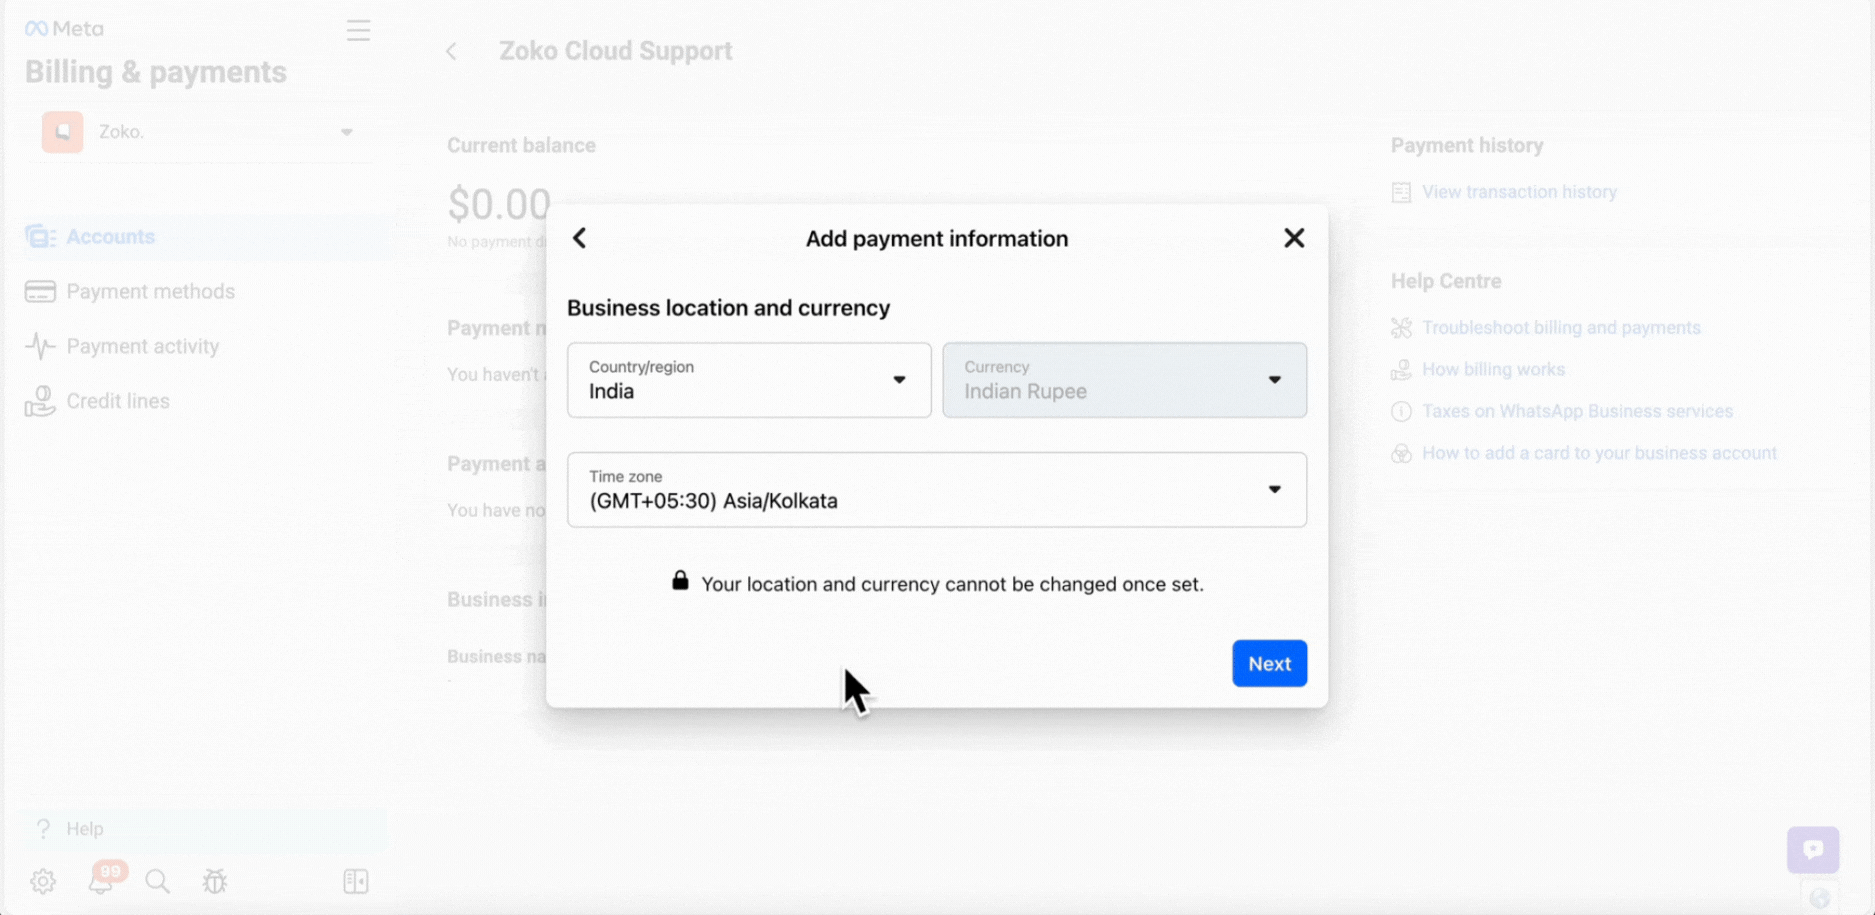The image size is (1875, 915).
Task: Click the $0.00 current balance amount
Action: click(x=499, y=205)
